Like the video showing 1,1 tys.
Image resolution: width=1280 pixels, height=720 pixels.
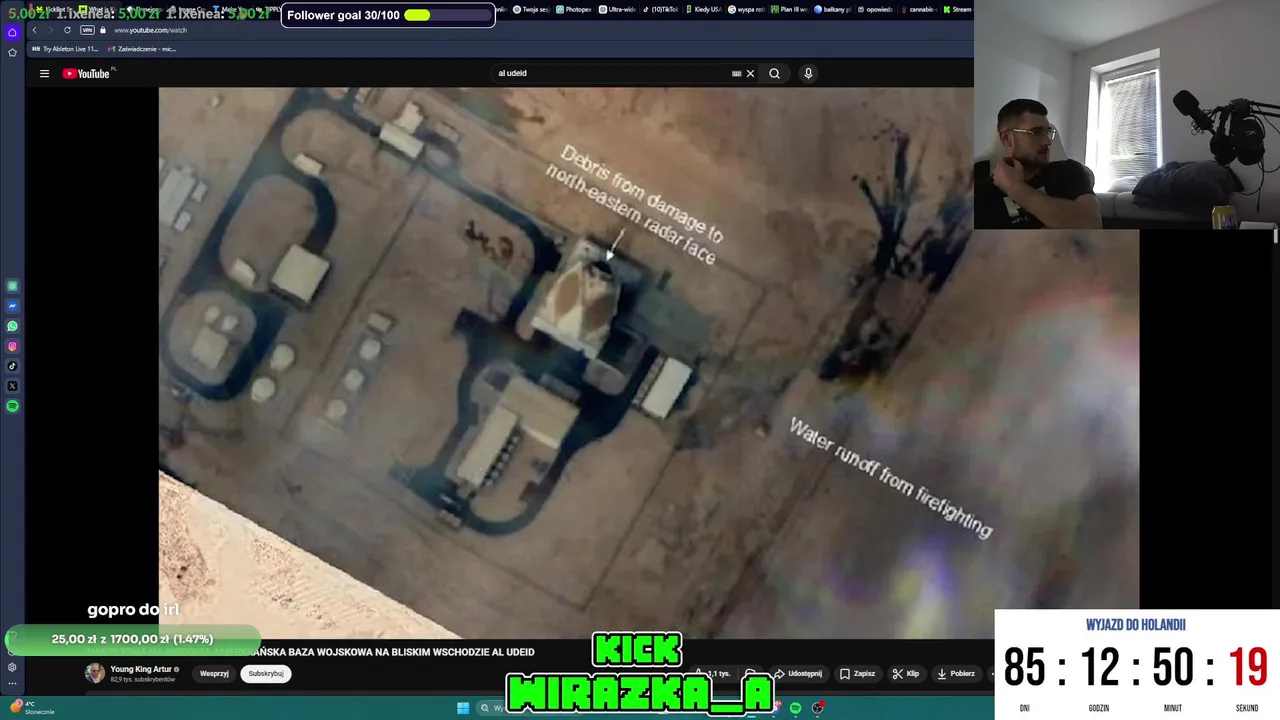pos(713,674)
